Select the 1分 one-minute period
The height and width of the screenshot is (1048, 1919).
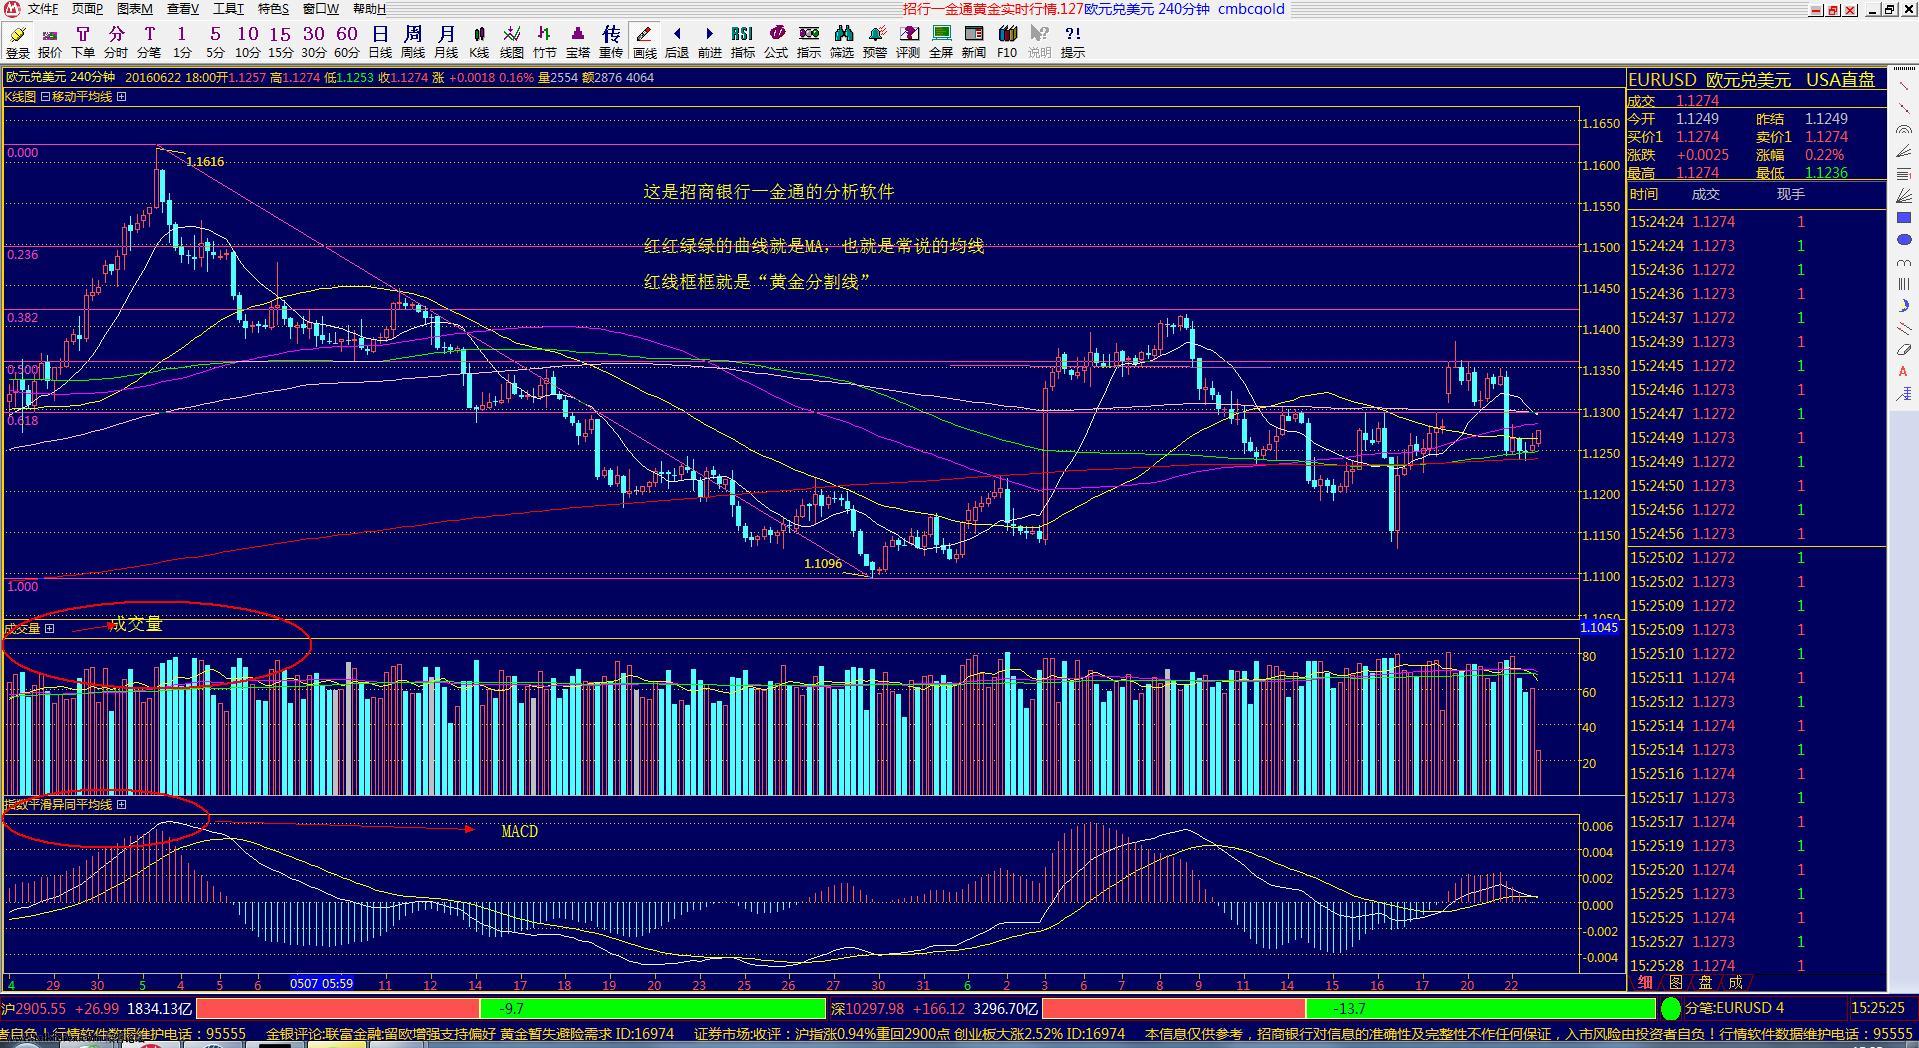click(x=182, y=42)
